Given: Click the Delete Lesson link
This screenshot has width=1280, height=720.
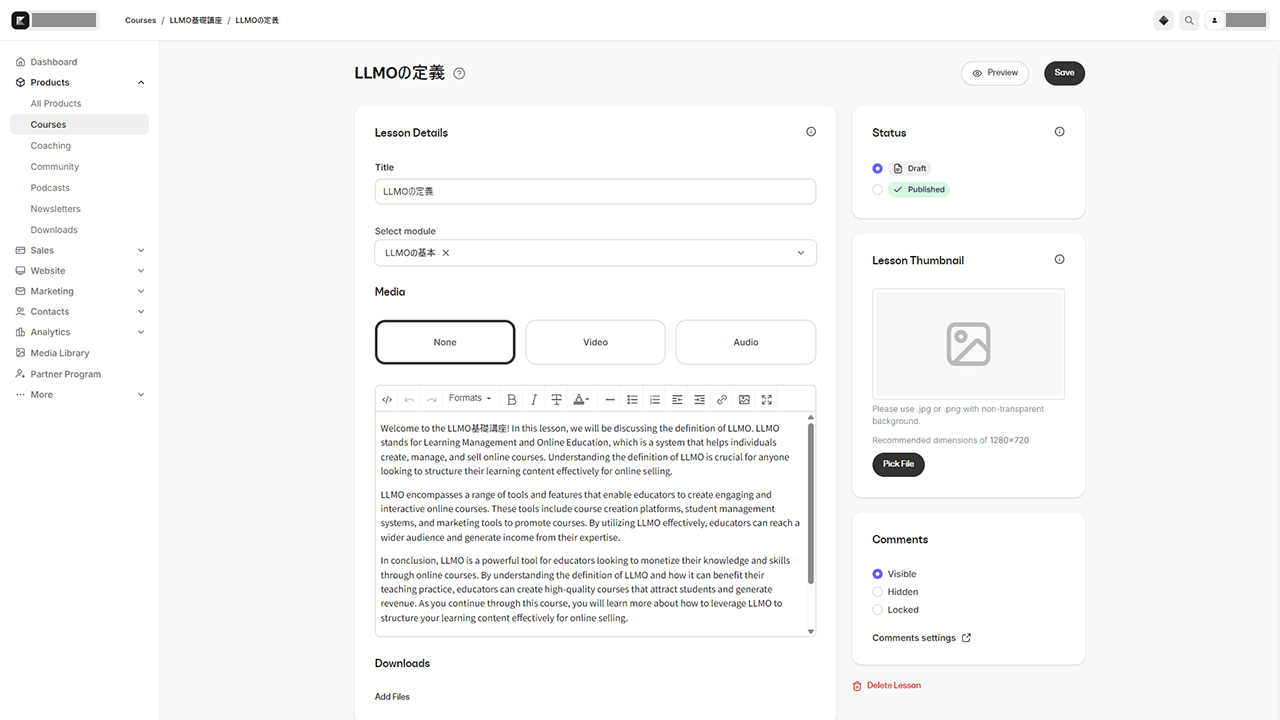Looking at the screenshot, I should (x=893, y=686).
